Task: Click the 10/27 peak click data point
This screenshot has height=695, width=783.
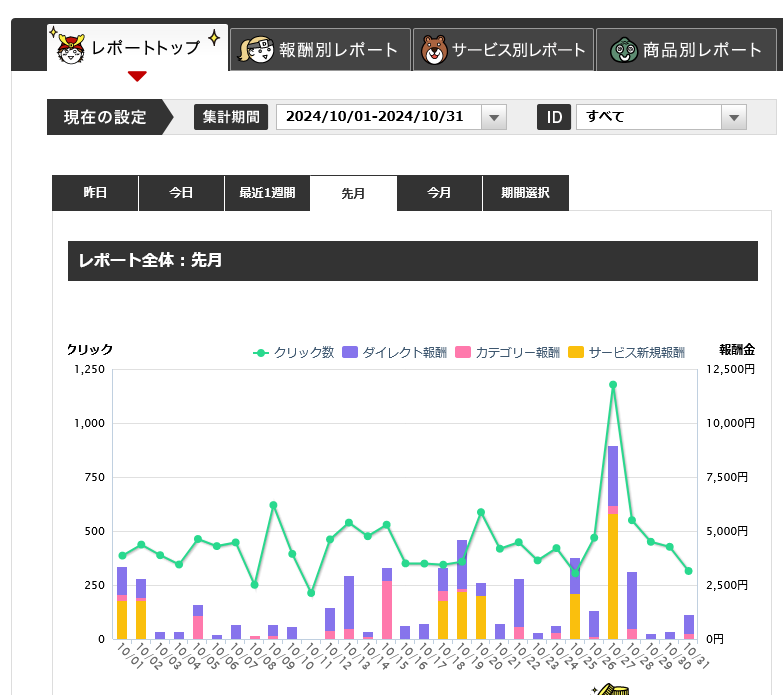Action: click(613, 384)
